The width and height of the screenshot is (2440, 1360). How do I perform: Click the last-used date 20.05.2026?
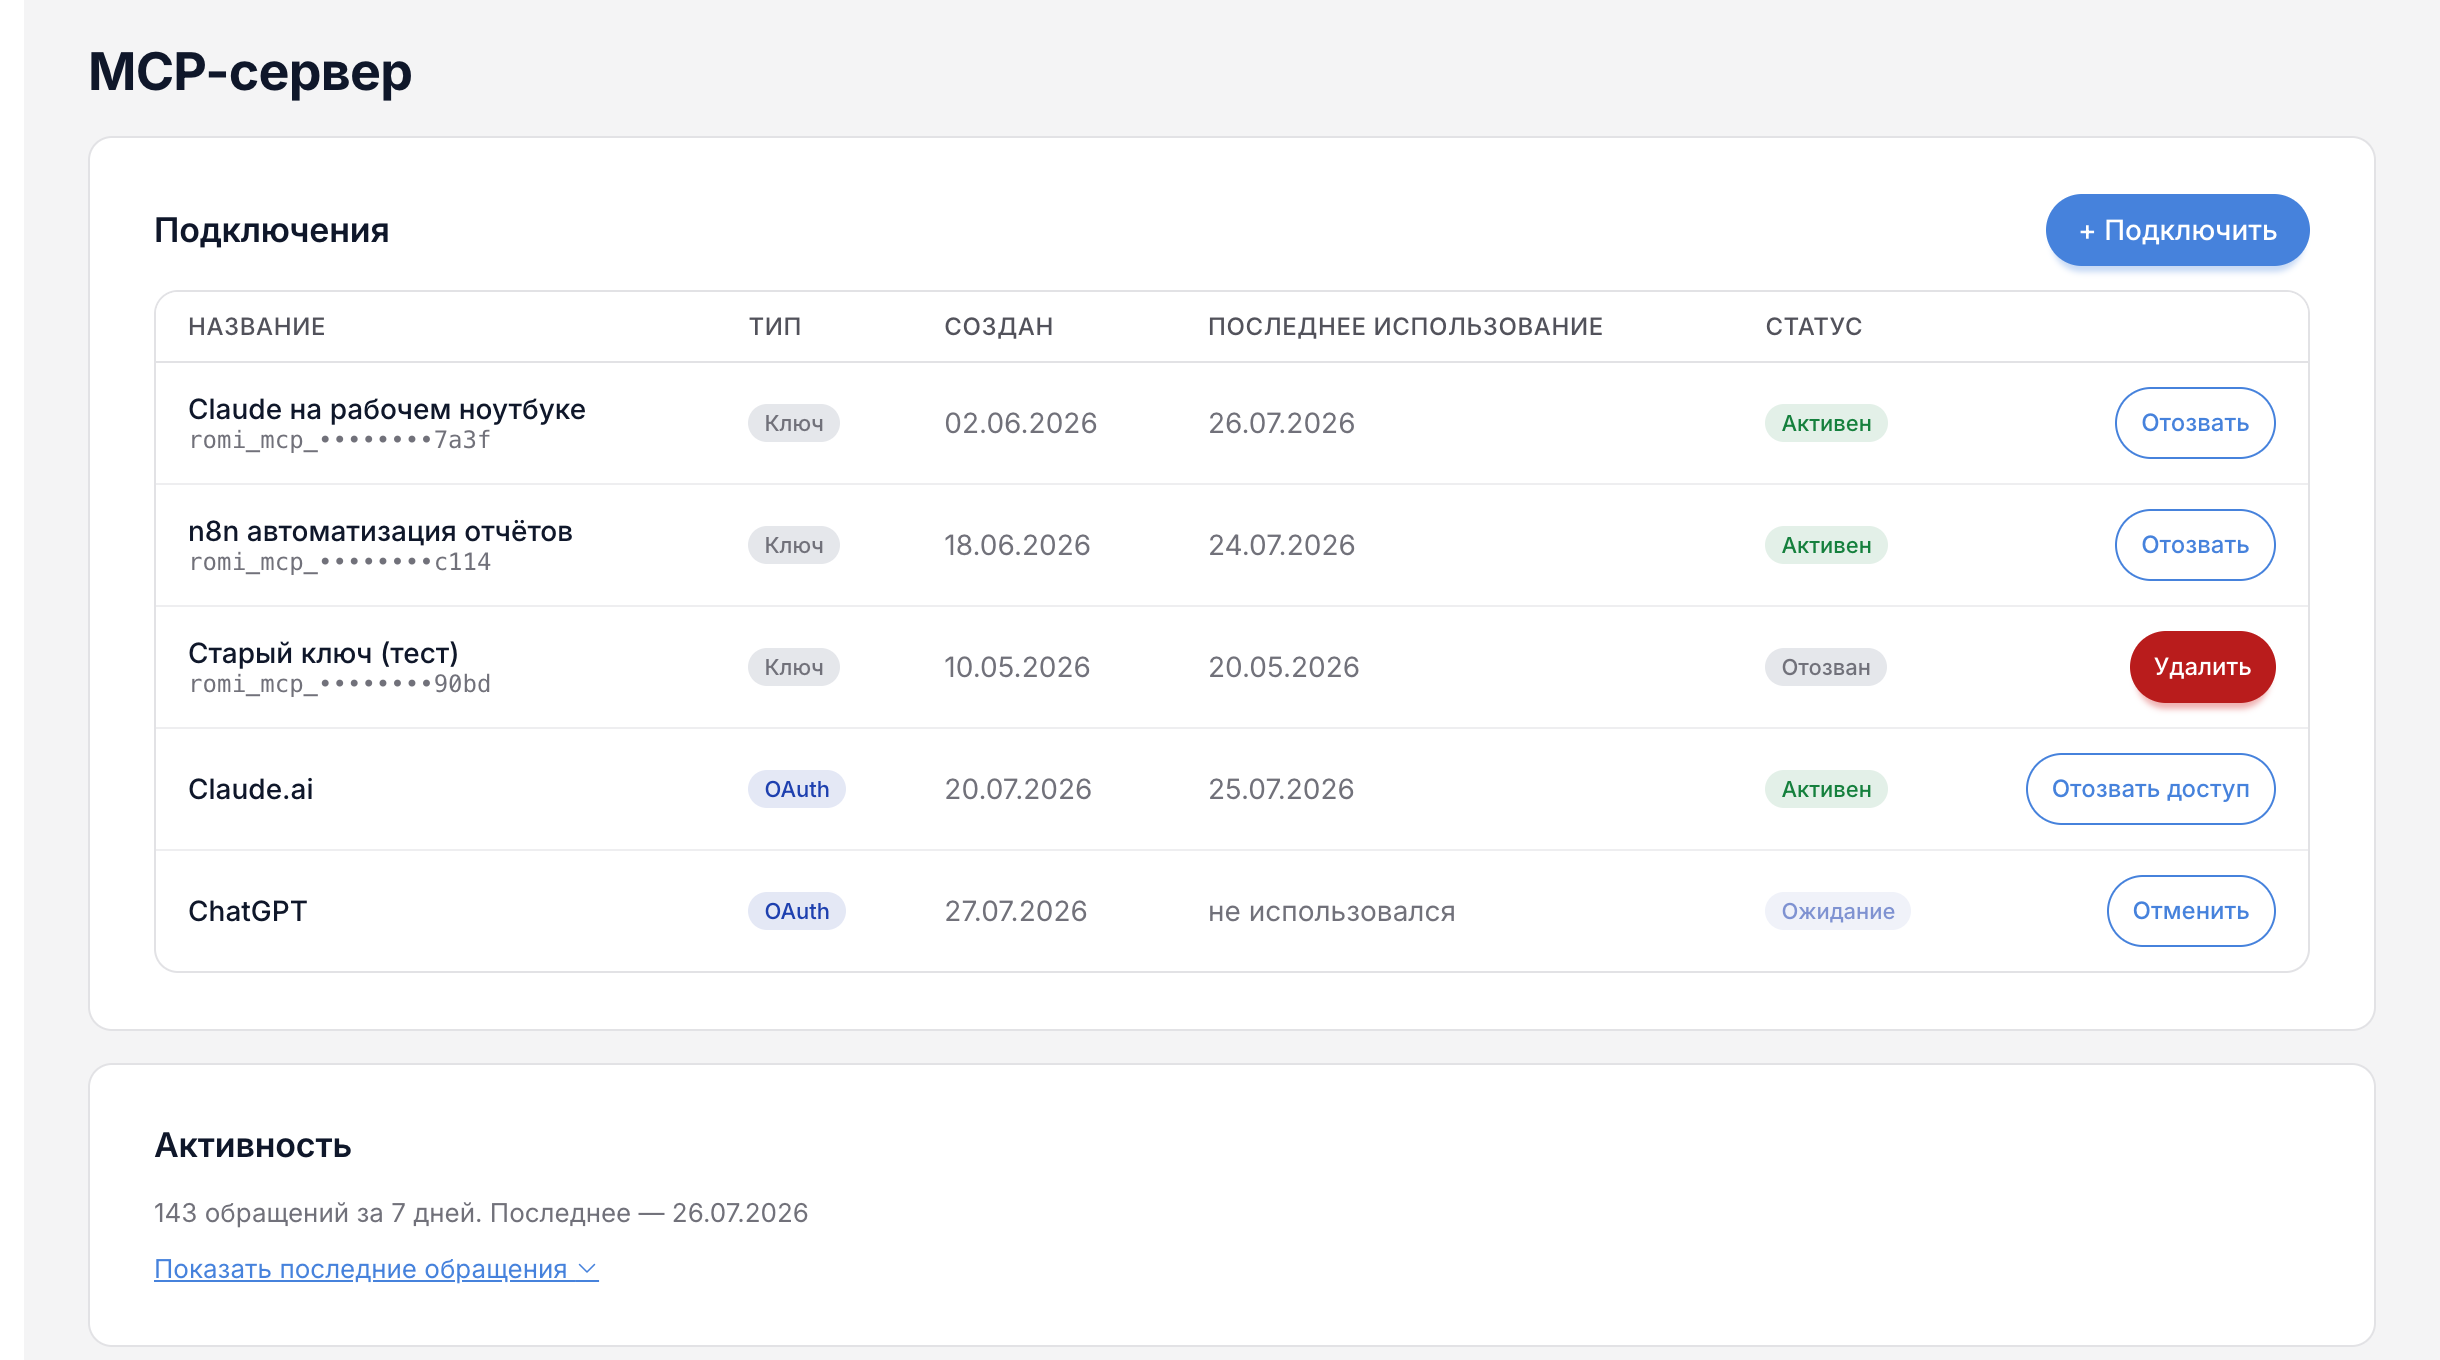tap(1284, 667)
